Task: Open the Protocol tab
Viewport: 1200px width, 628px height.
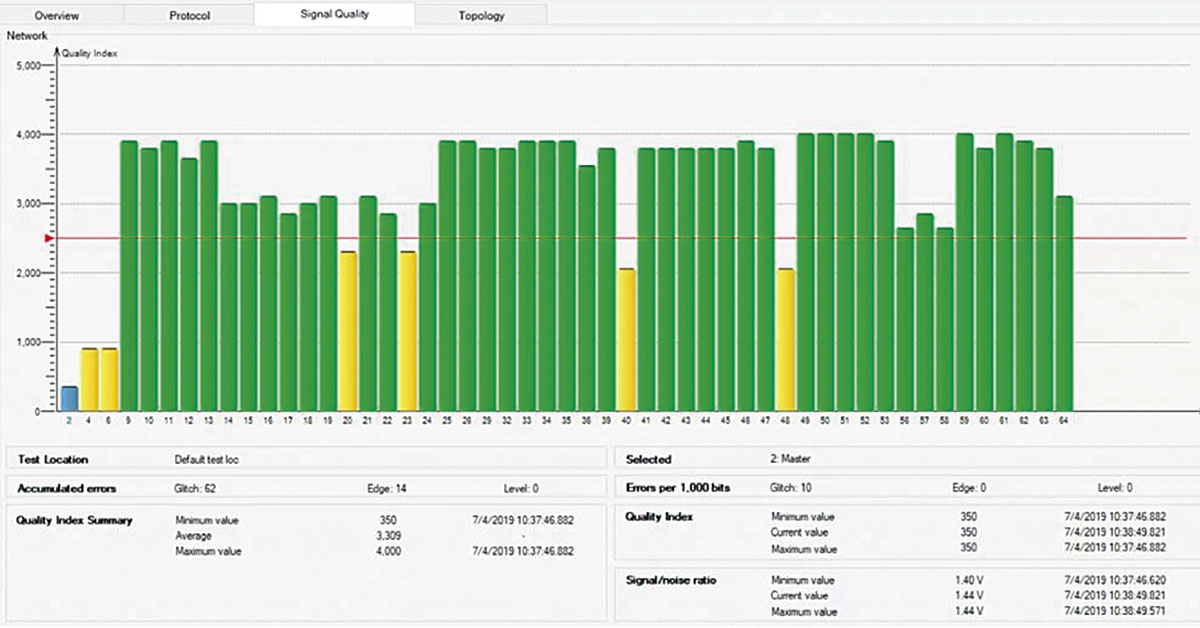Action: pyautogui.click(x=189, y=15)
